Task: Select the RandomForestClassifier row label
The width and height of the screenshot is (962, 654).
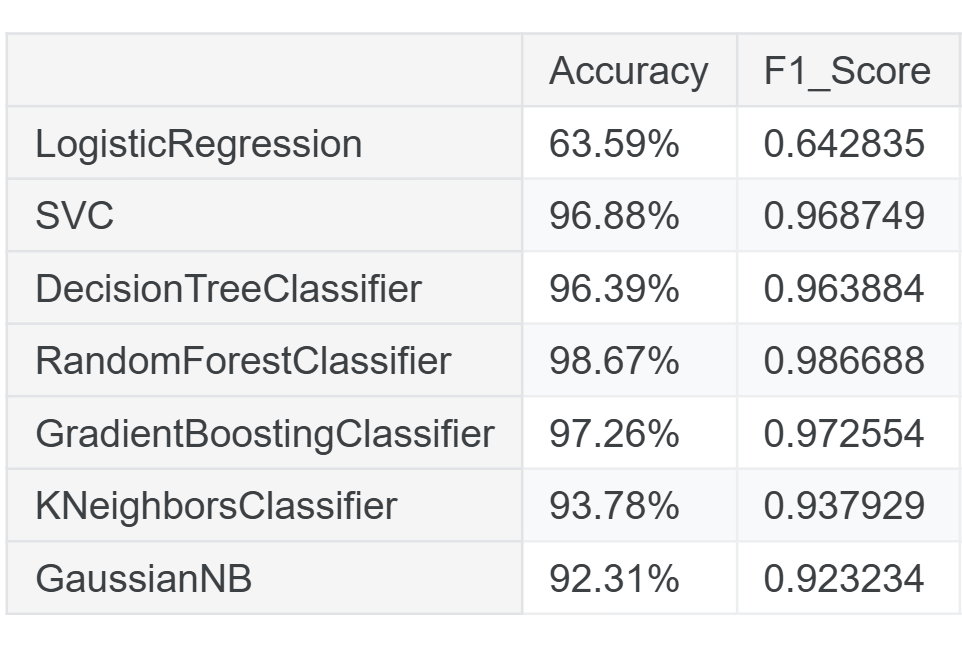Action: tap(264, 360)
